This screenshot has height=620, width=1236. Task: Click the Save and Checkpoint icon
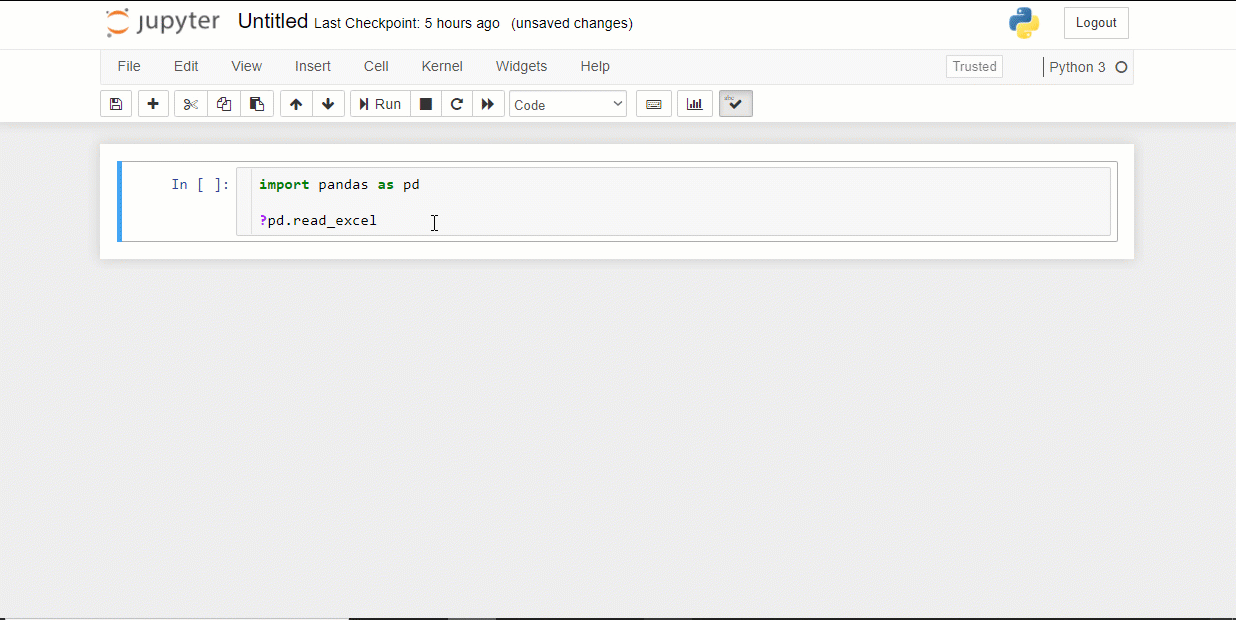pyautogui.click(x=116, y=104)
